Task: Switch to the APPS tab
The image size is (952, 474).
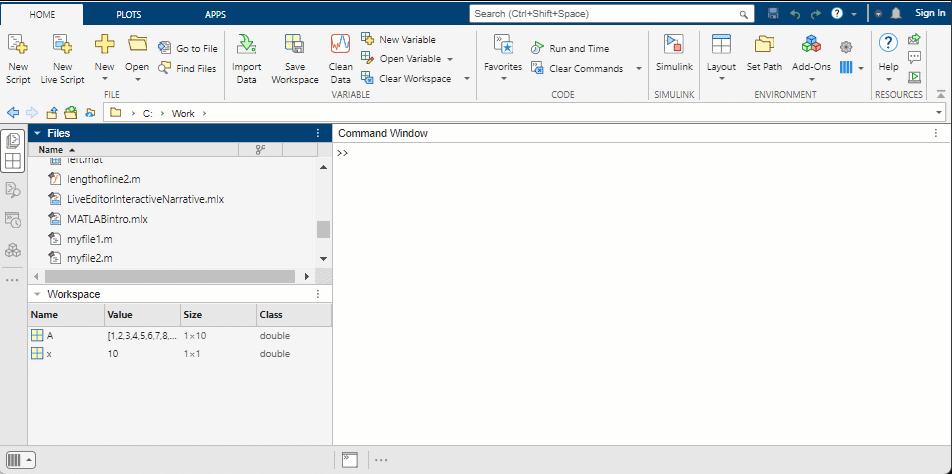Action: click(x=215, y=15)
